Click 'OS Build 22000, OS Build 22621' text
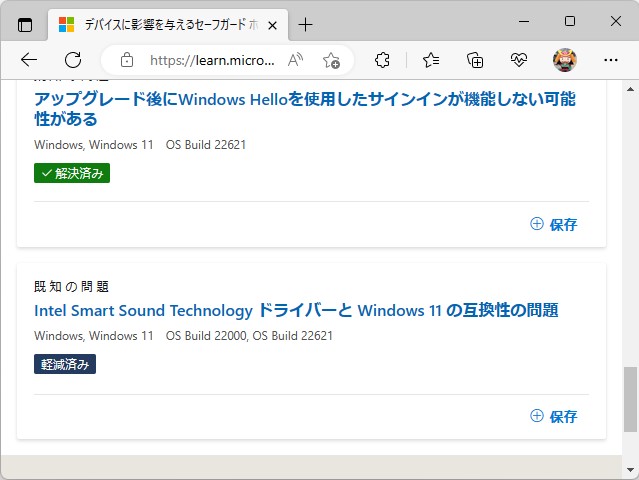The width and height of the screenshot is (639, 480). click(x=249, y=336)
